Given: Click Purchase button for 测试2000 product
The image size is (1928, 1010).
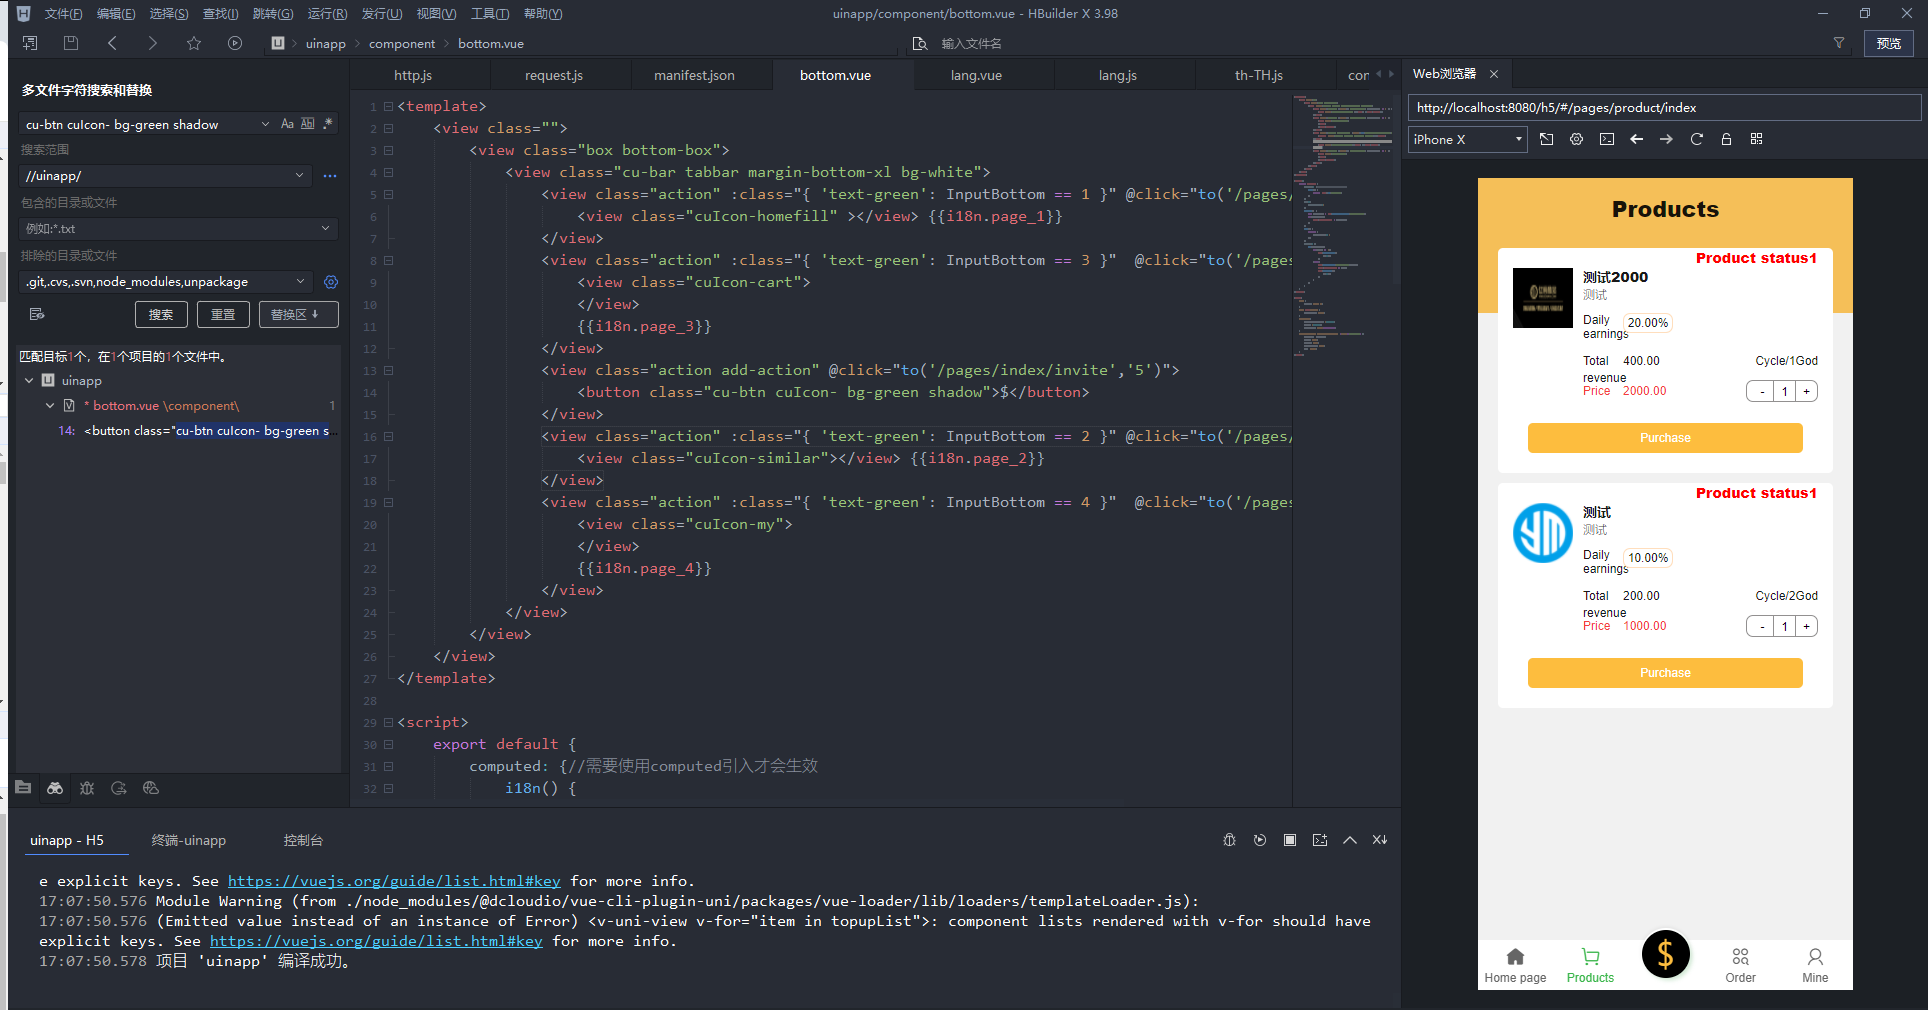Looking at the screenshot, I should [1665, 438].
